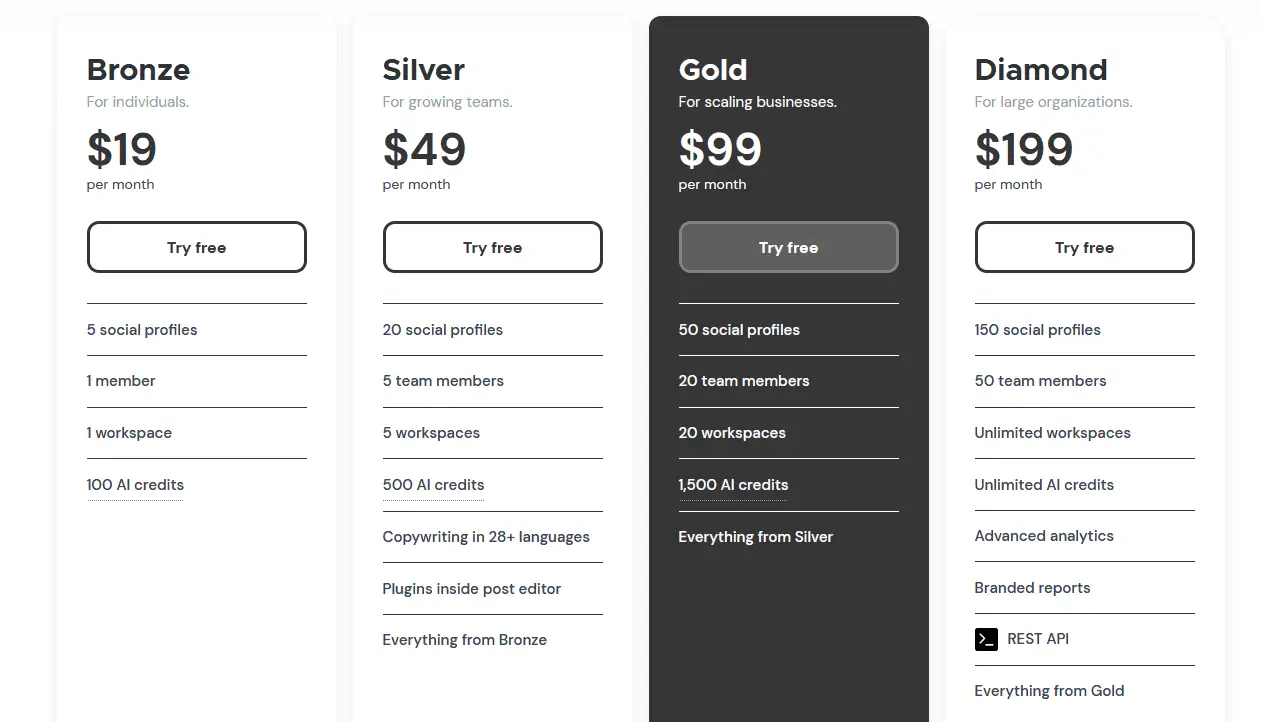Start the Gold plan free trial
Viewport: 1261px width, 722px height.
[788, 247]
